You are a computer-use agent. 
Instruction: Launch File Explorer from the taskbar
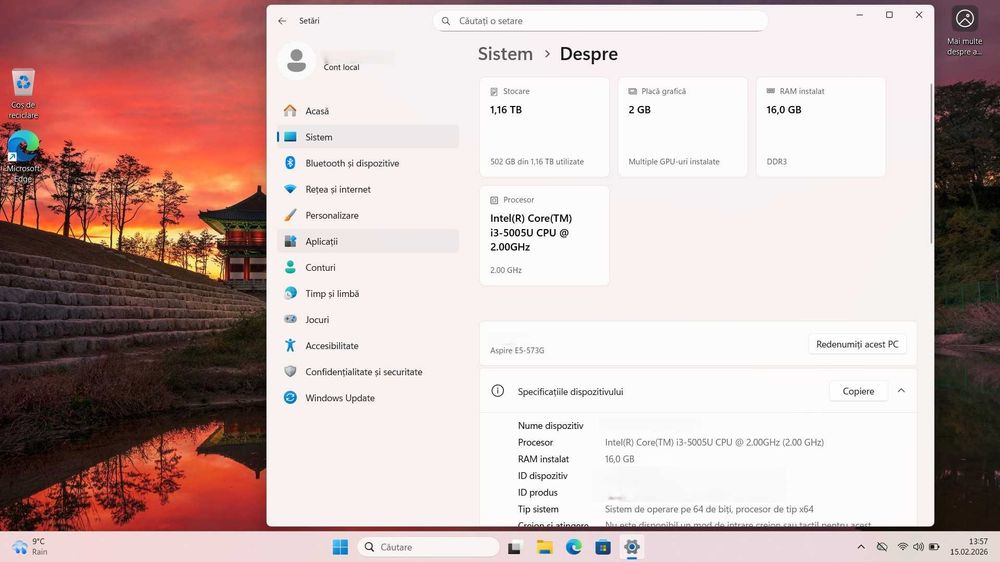click(x=544, y=547)
